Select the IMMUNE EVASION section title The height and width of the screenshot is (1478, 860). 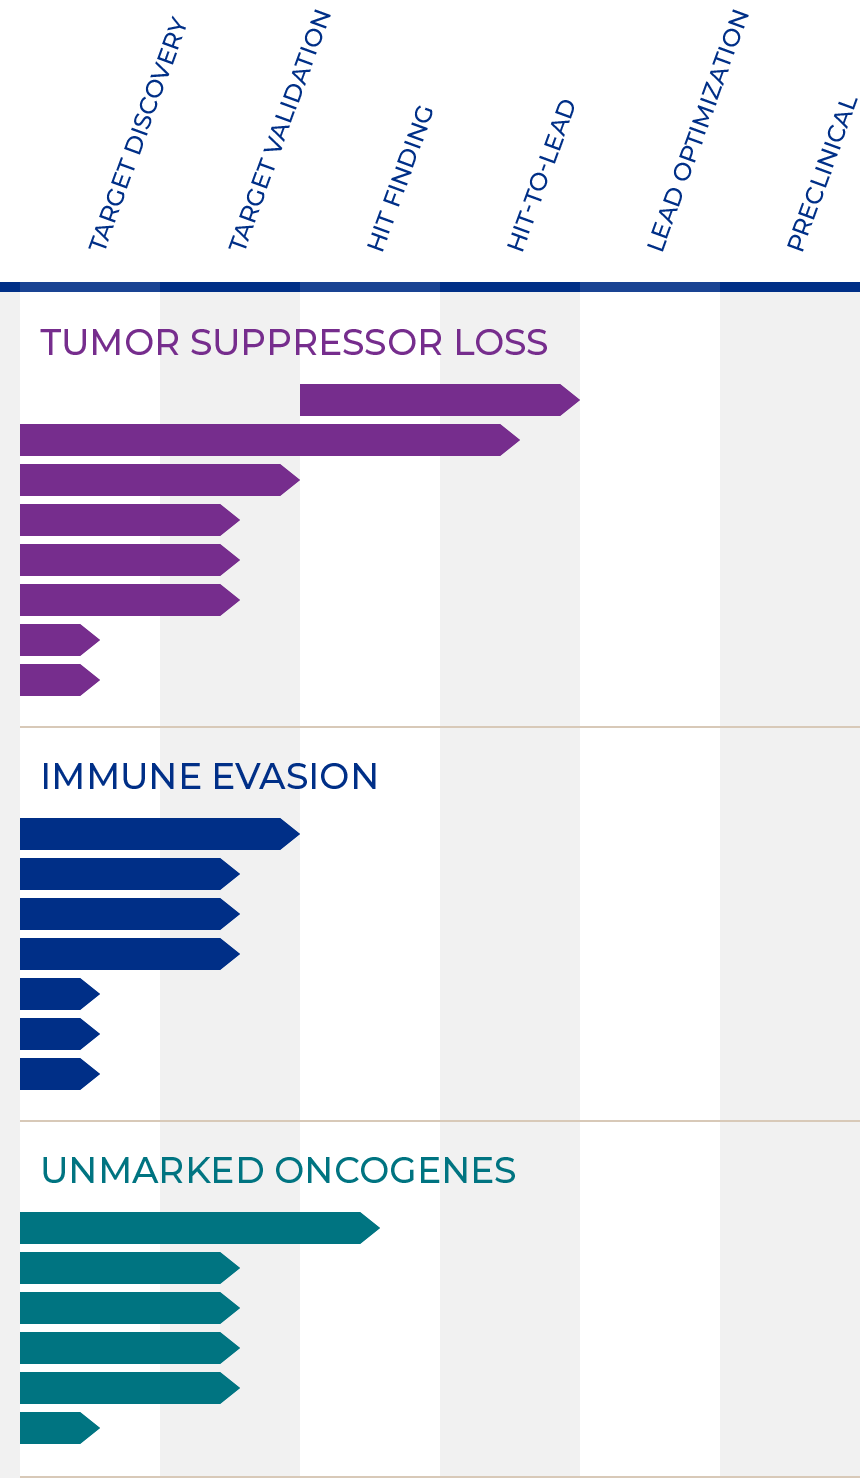(209, 776)
